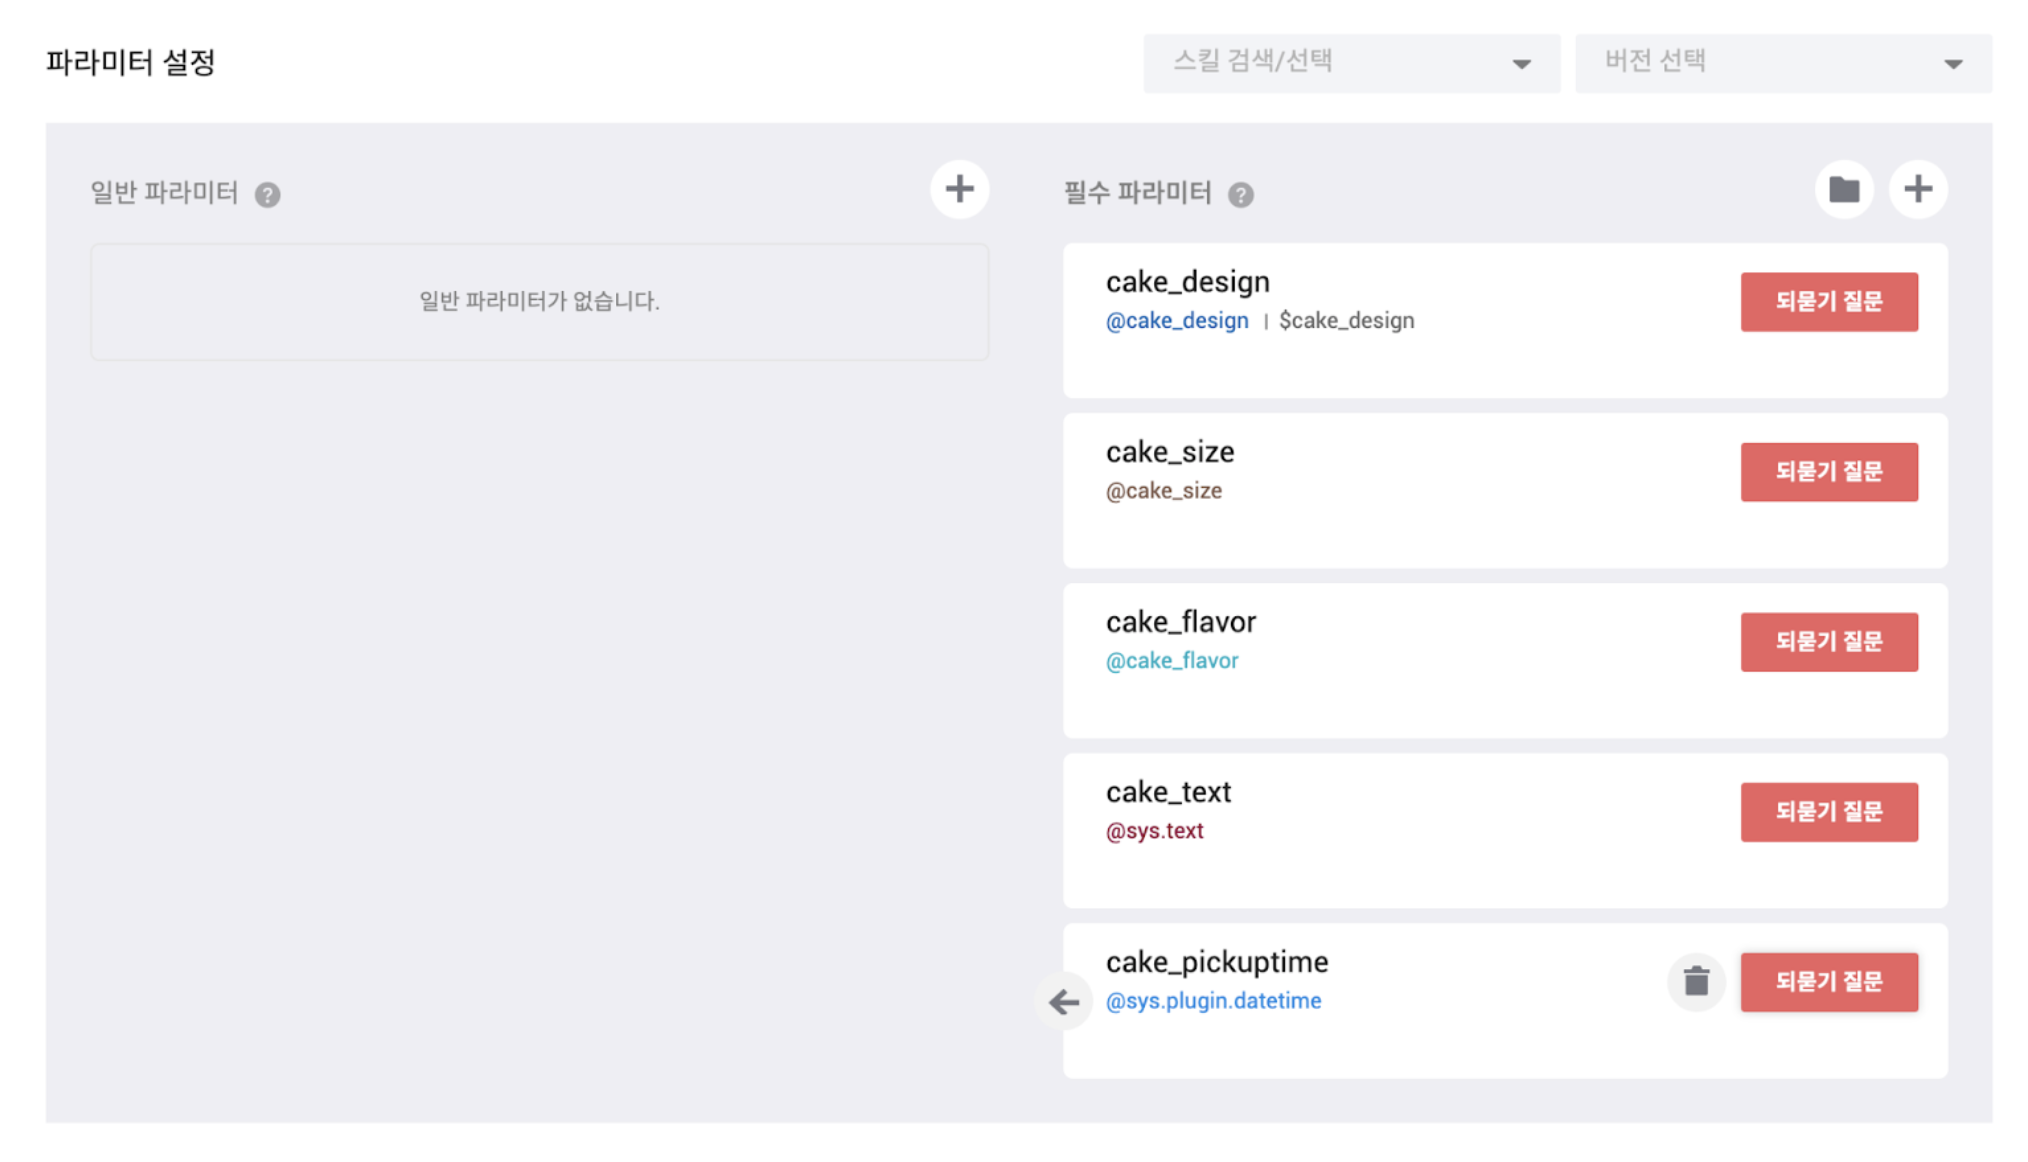The image size is (2028, 1162).
Task: Open the @cake_design entity link
Action: (x=1176, y=321)
